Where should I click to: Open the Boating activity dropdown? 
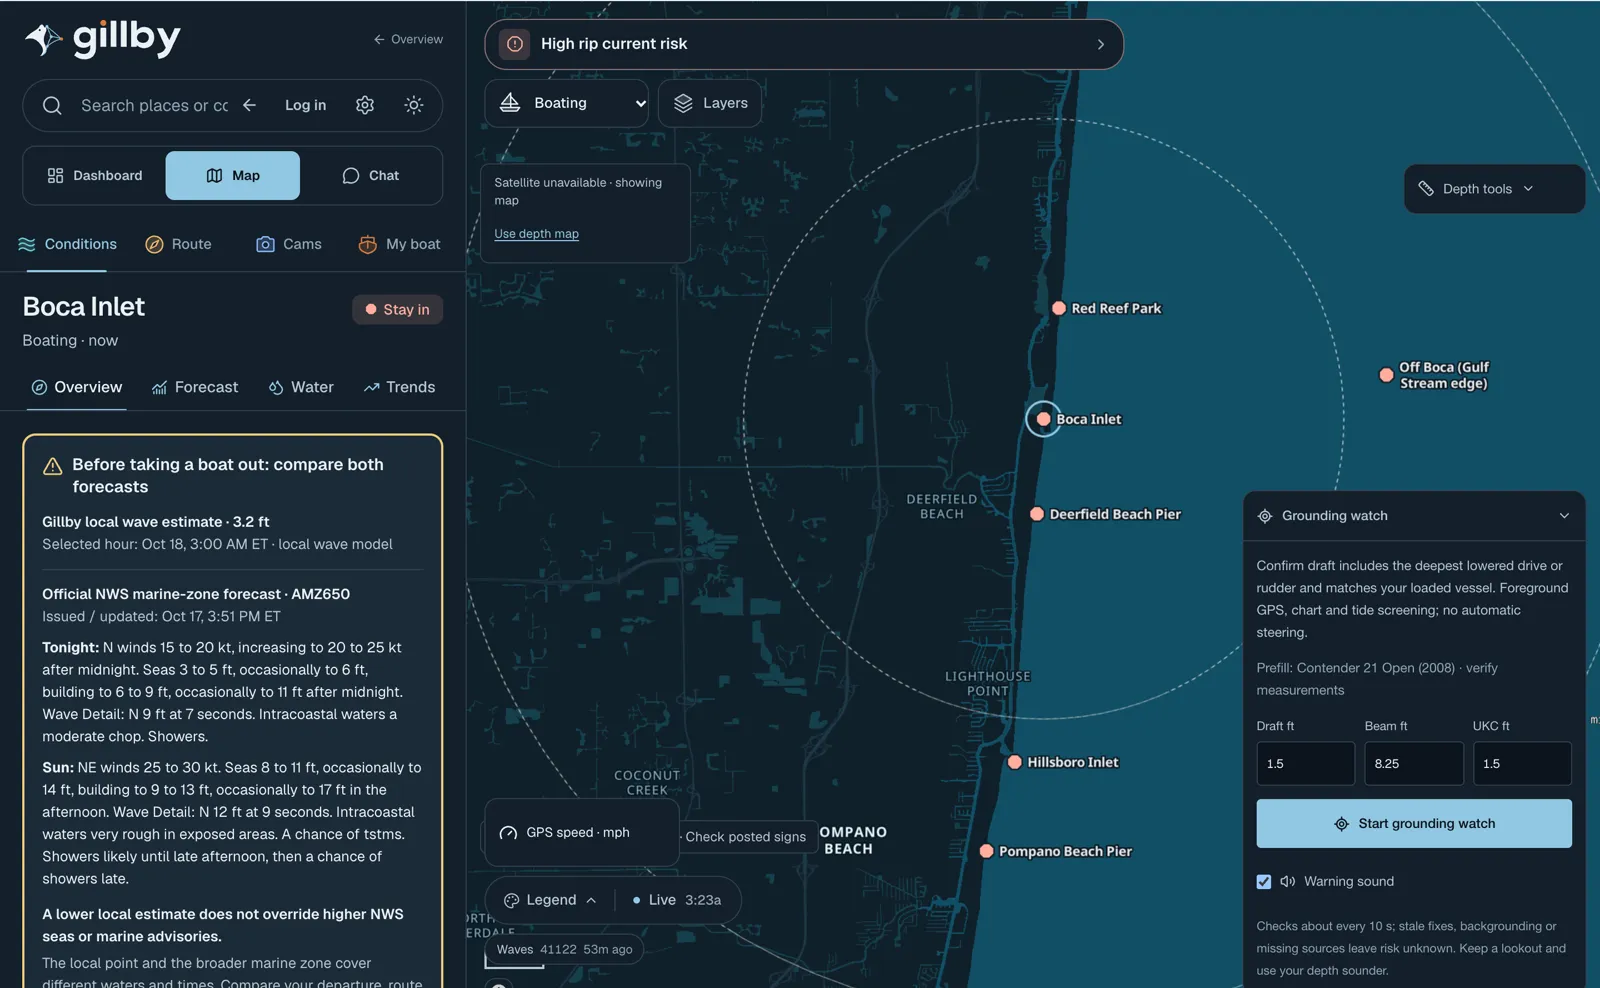tap(567, 103)
